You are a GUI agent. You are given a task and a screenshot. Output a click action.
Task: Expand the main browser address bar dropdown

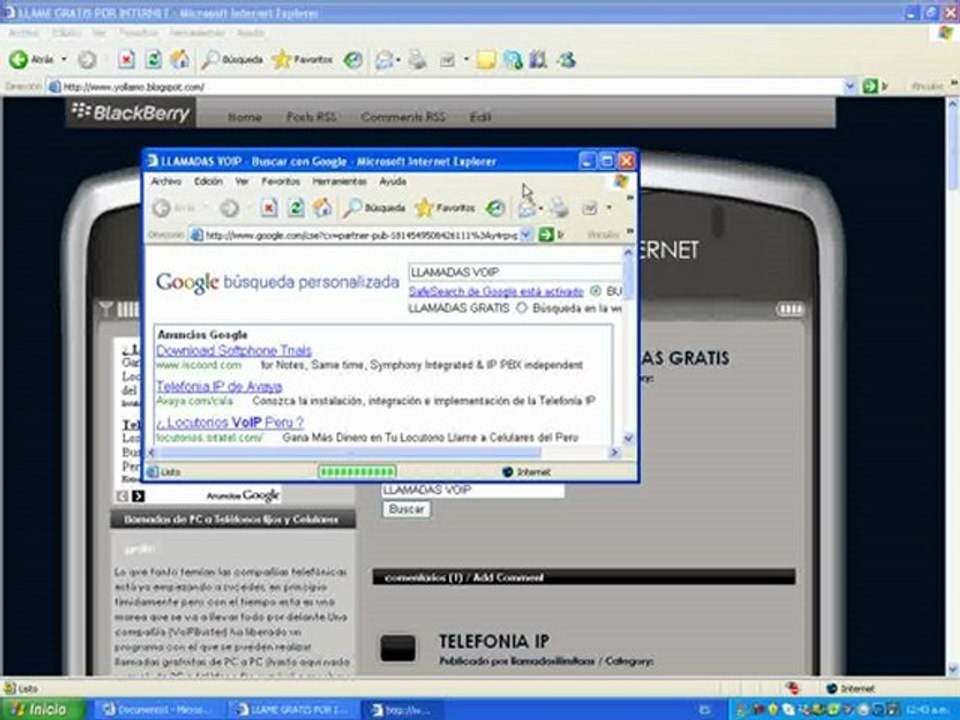tap(849, 86)
